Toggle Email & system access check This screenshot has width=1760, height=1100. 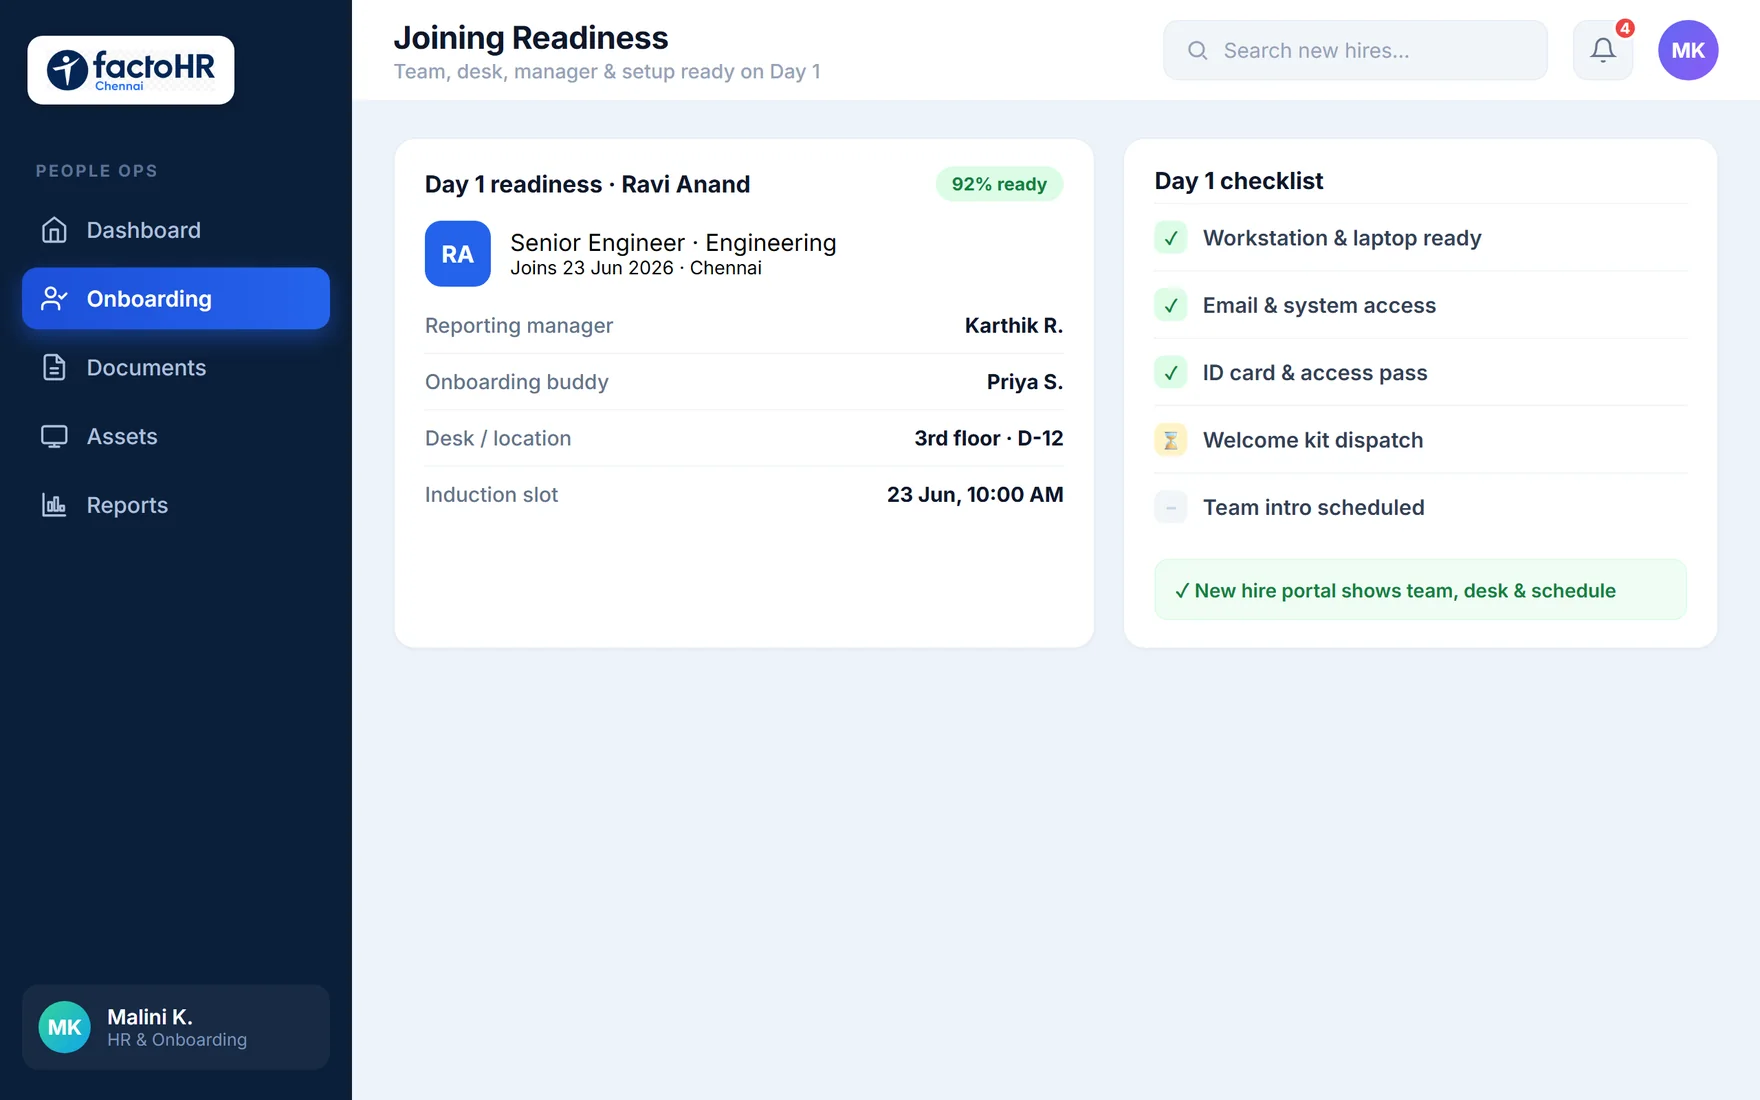[x=1171, y=305]
